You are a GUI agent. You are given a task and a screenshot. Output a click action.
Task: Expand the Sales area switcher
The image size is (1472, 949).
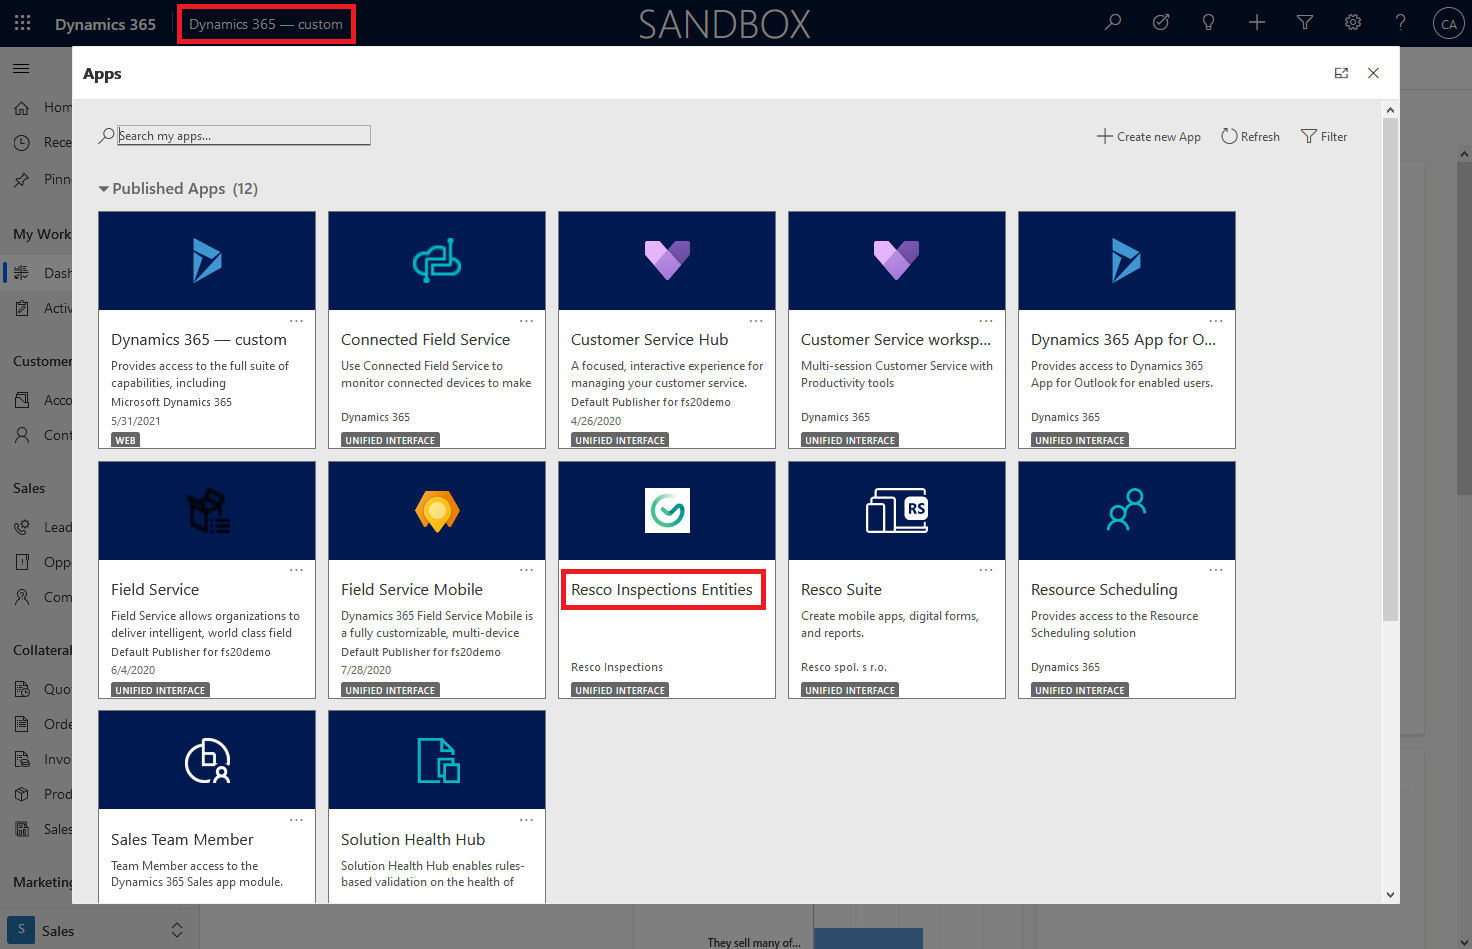pos(177,930)
